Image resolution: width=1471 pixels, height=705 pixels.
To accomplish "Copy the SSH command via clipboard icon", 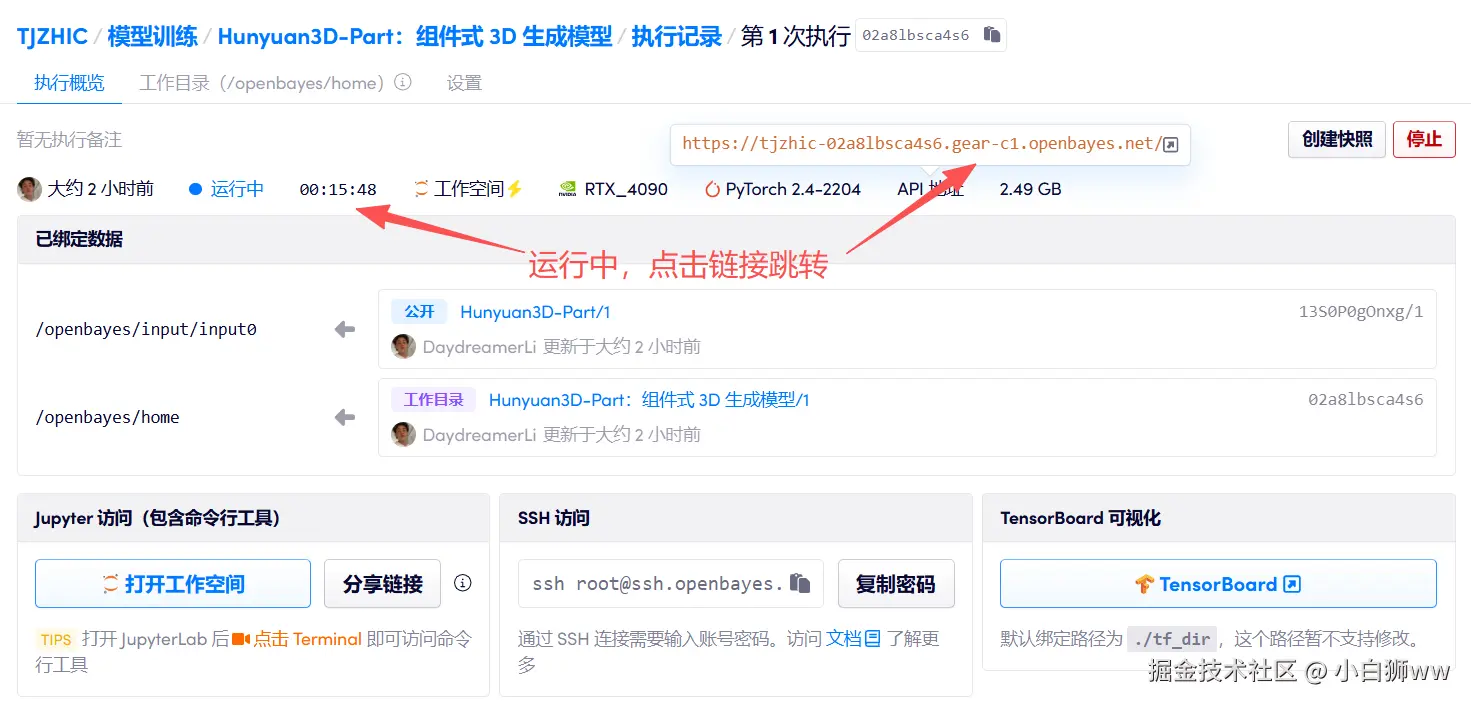I will point(800,583).
